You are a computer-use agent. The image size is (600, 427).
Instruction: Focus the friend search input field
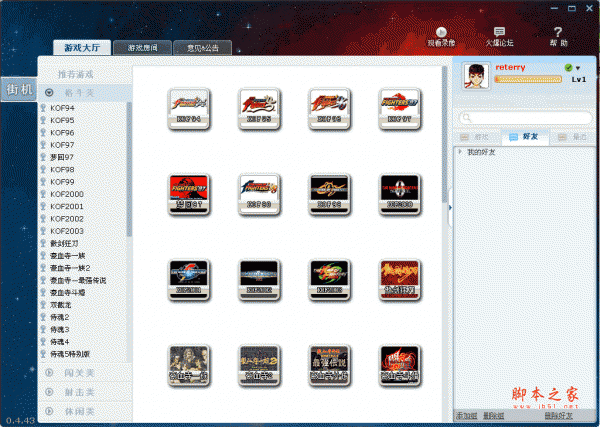(x=526, y=117)
